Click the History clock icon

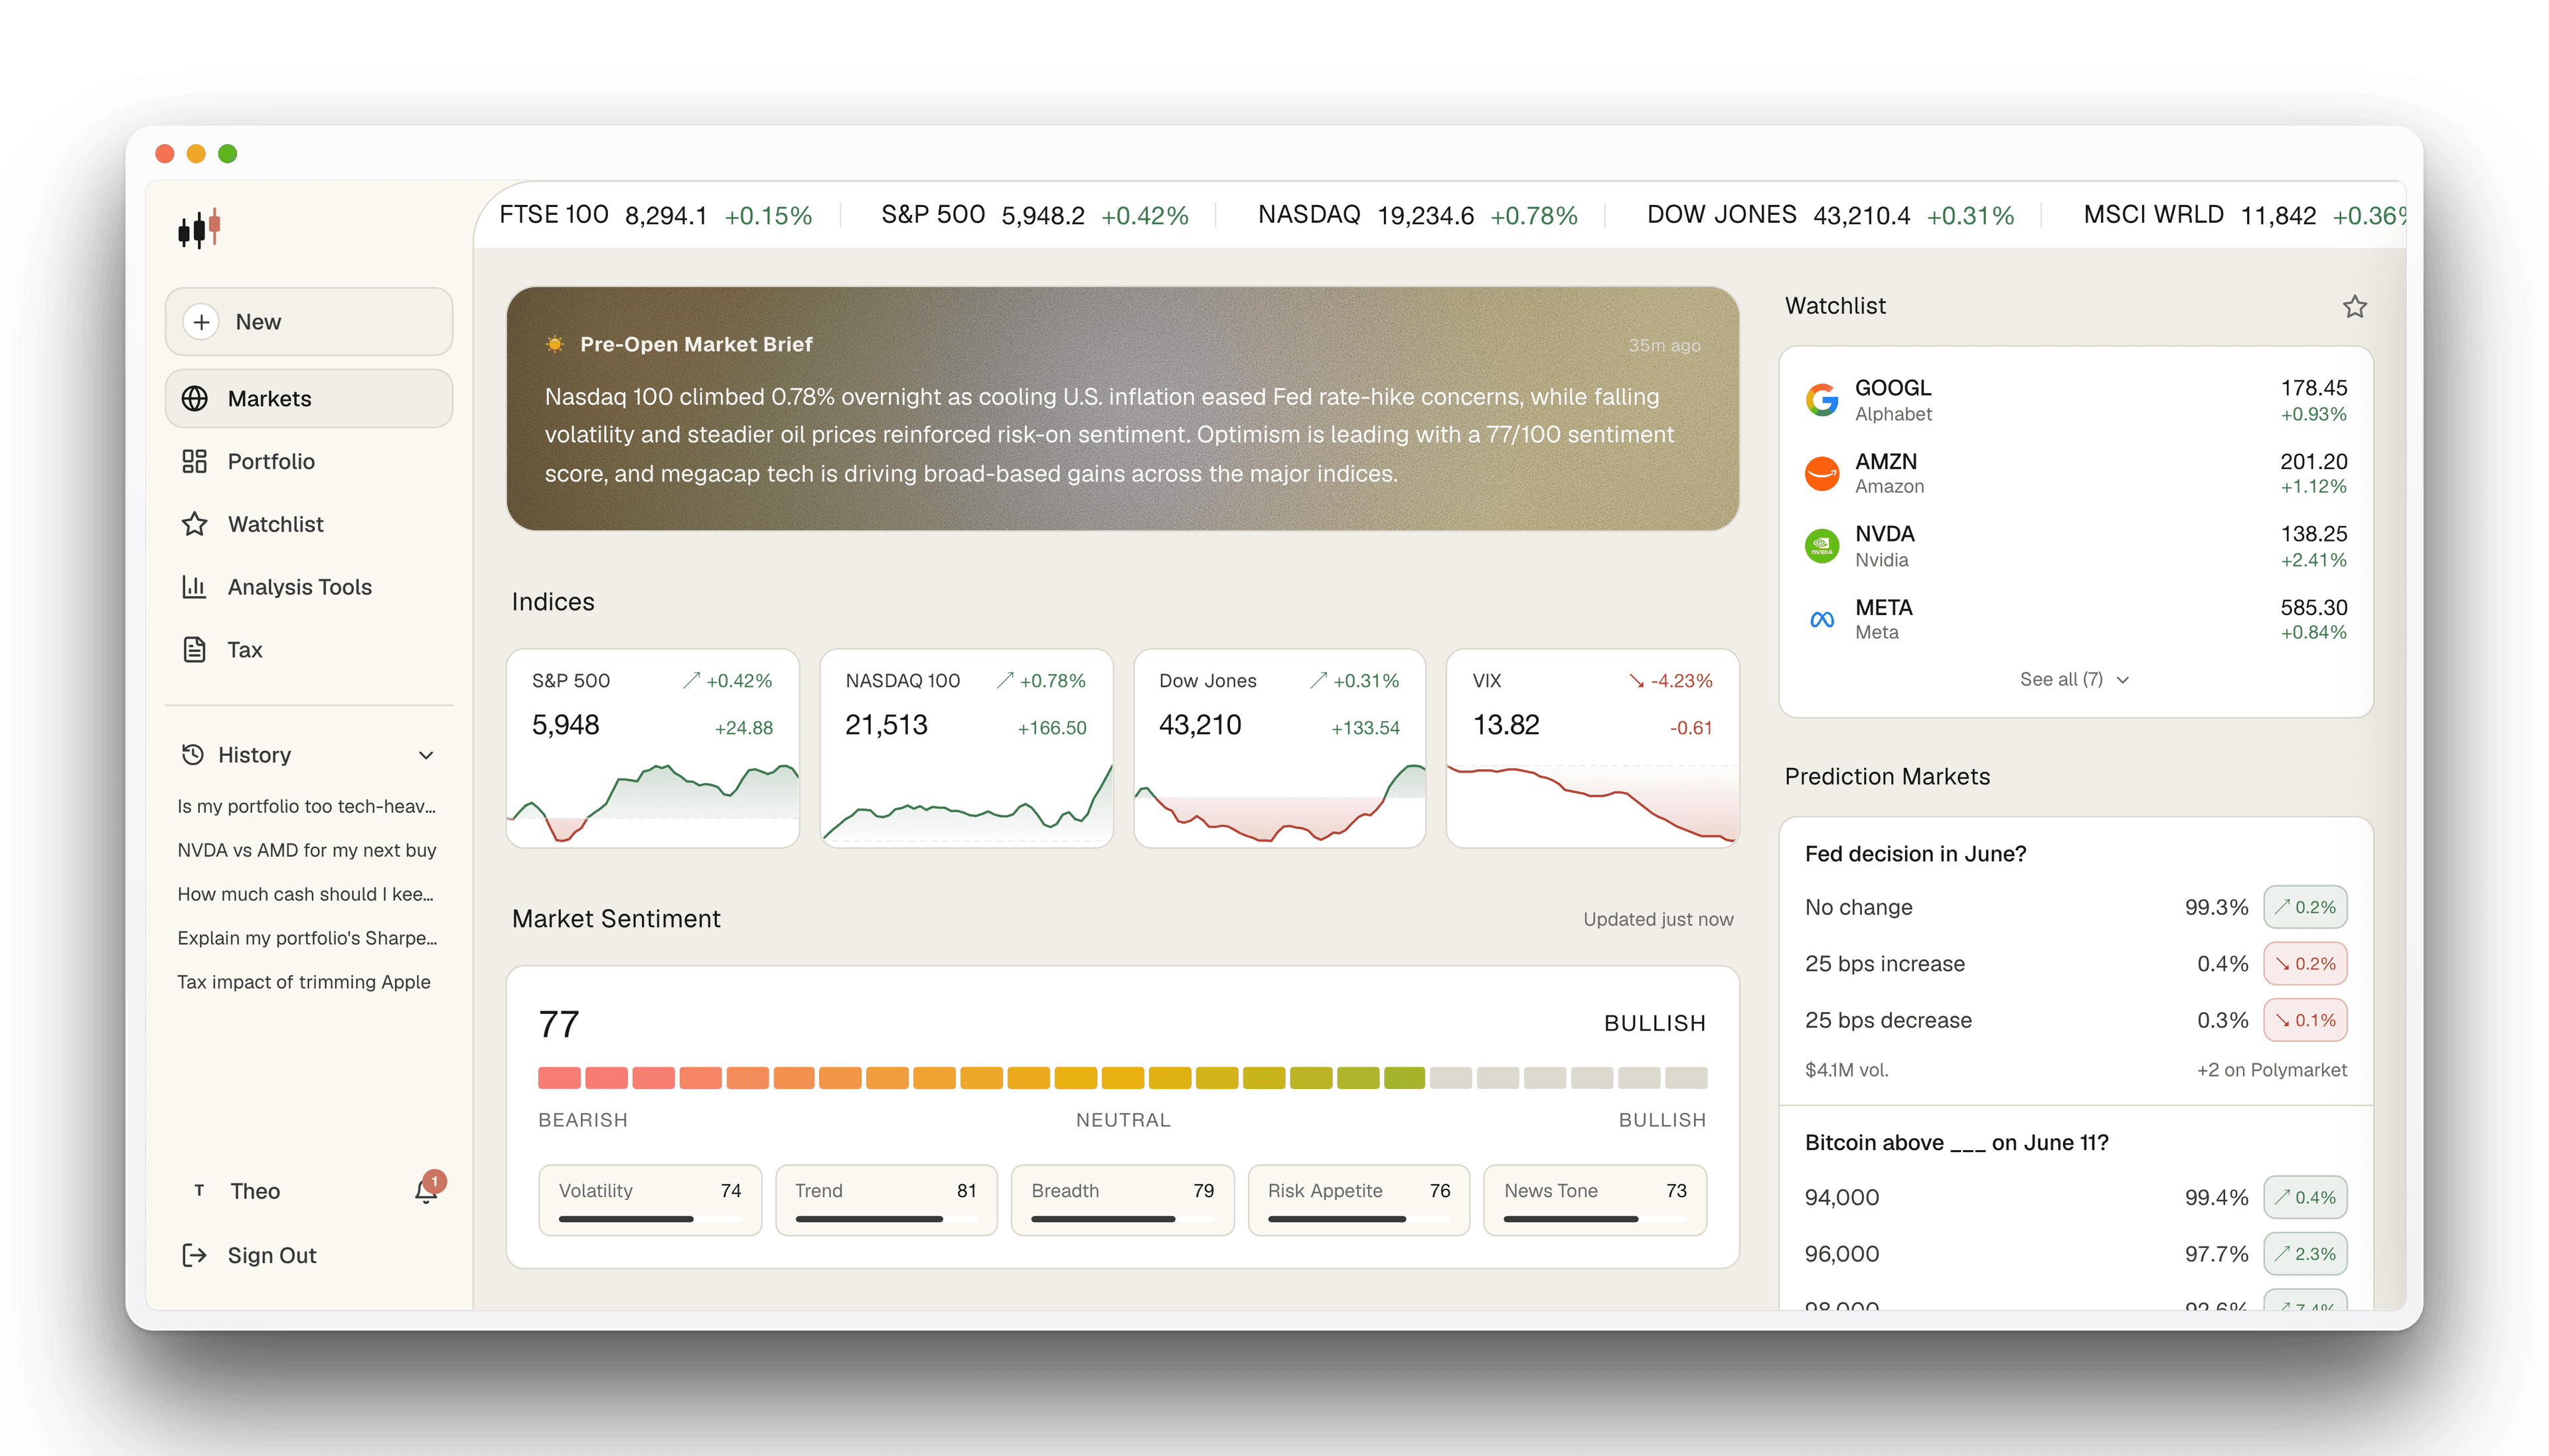tap(193, 755)
